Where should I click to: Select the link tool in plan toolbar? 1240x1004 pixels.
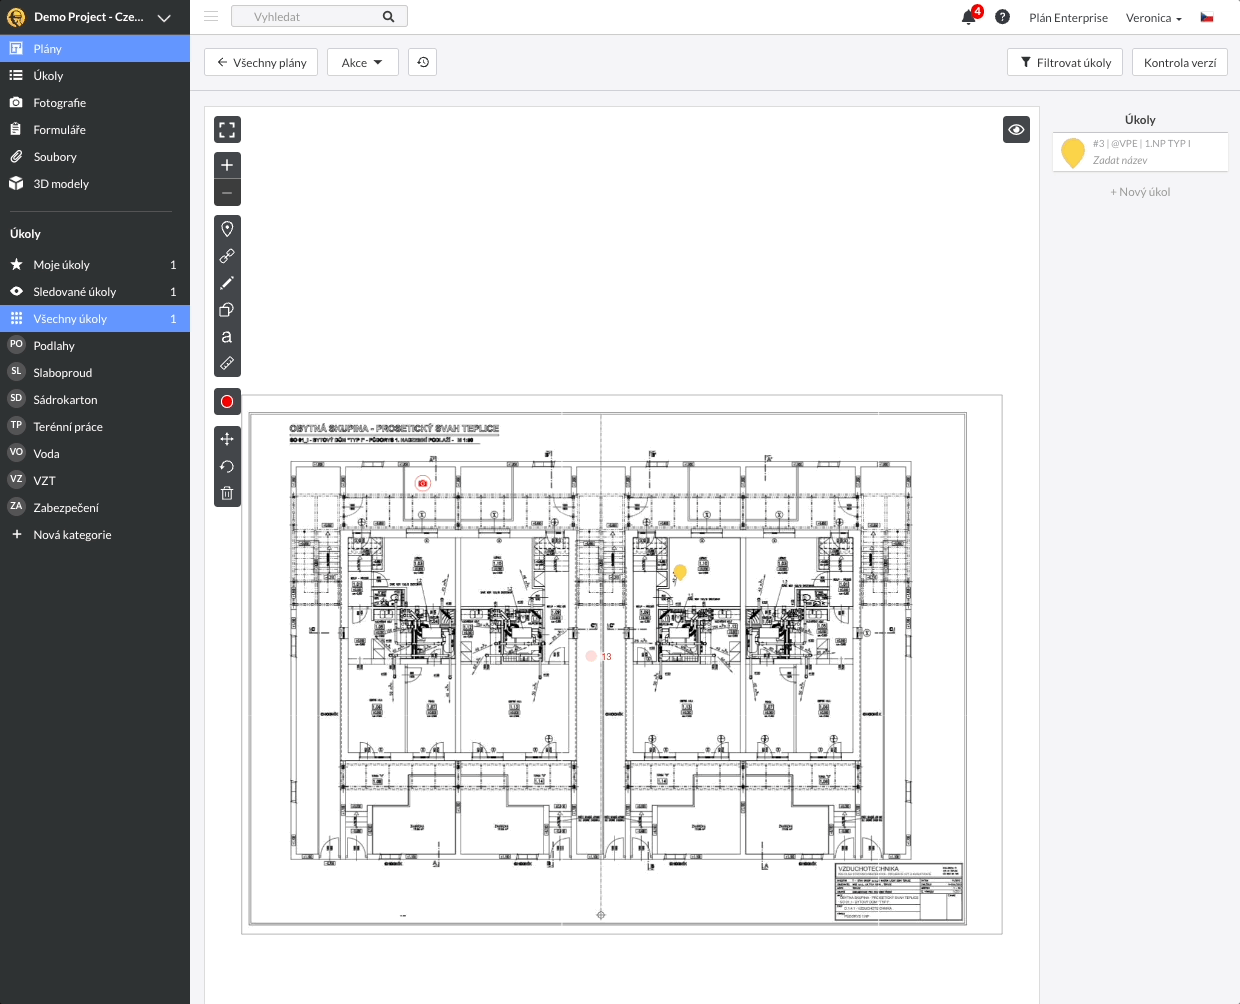pos(227,256)
